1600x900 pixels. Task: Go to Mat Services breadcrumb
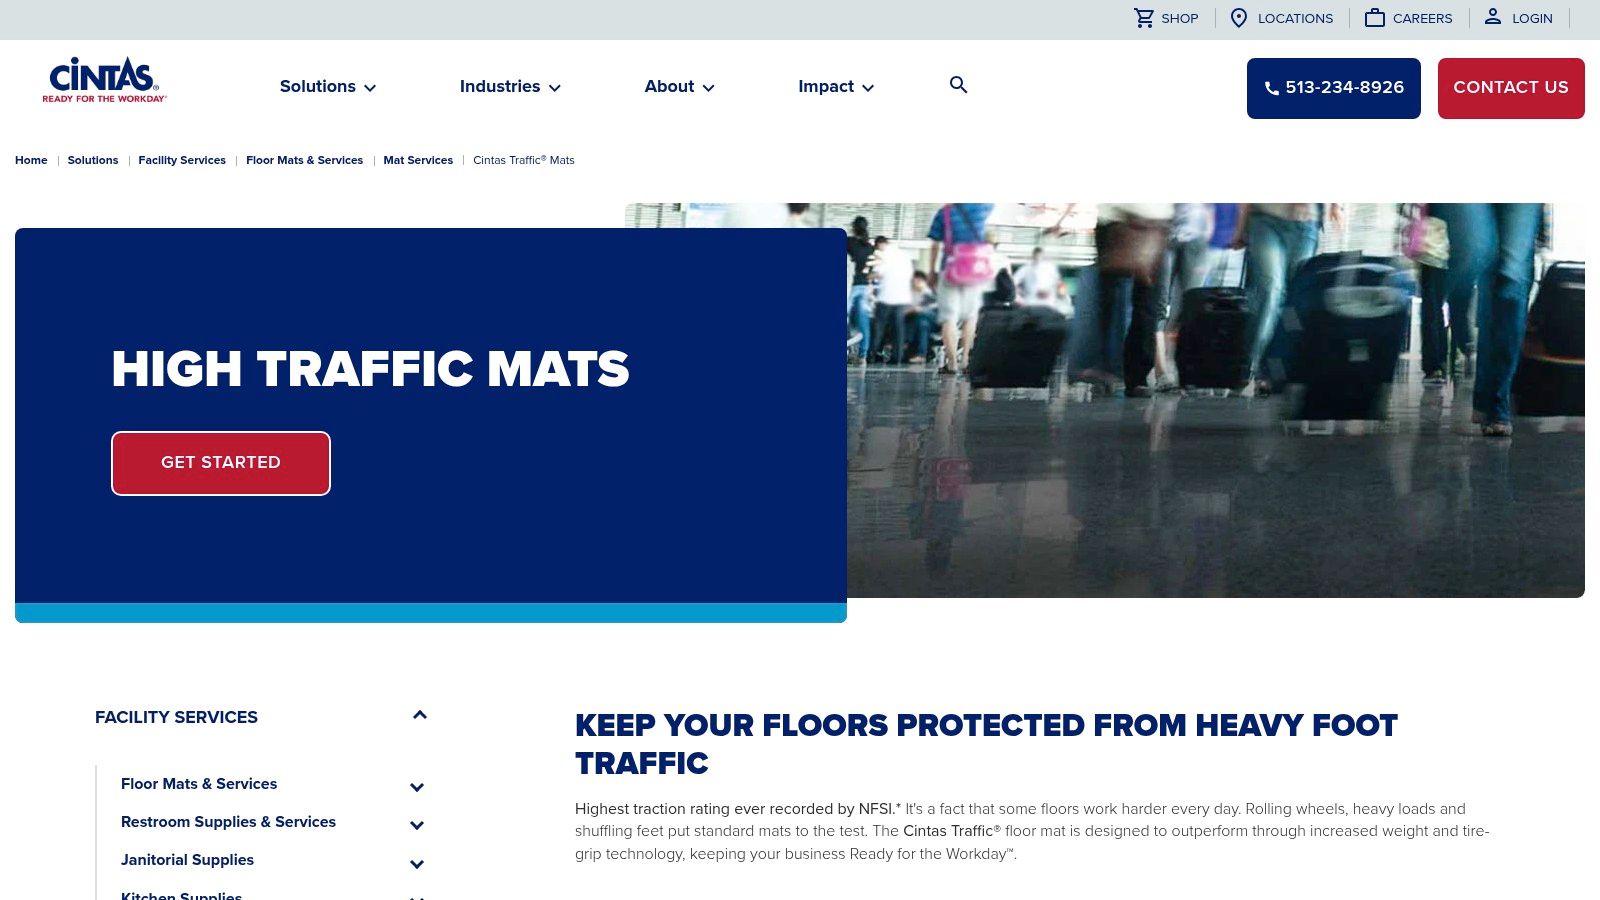click(418, 160)
